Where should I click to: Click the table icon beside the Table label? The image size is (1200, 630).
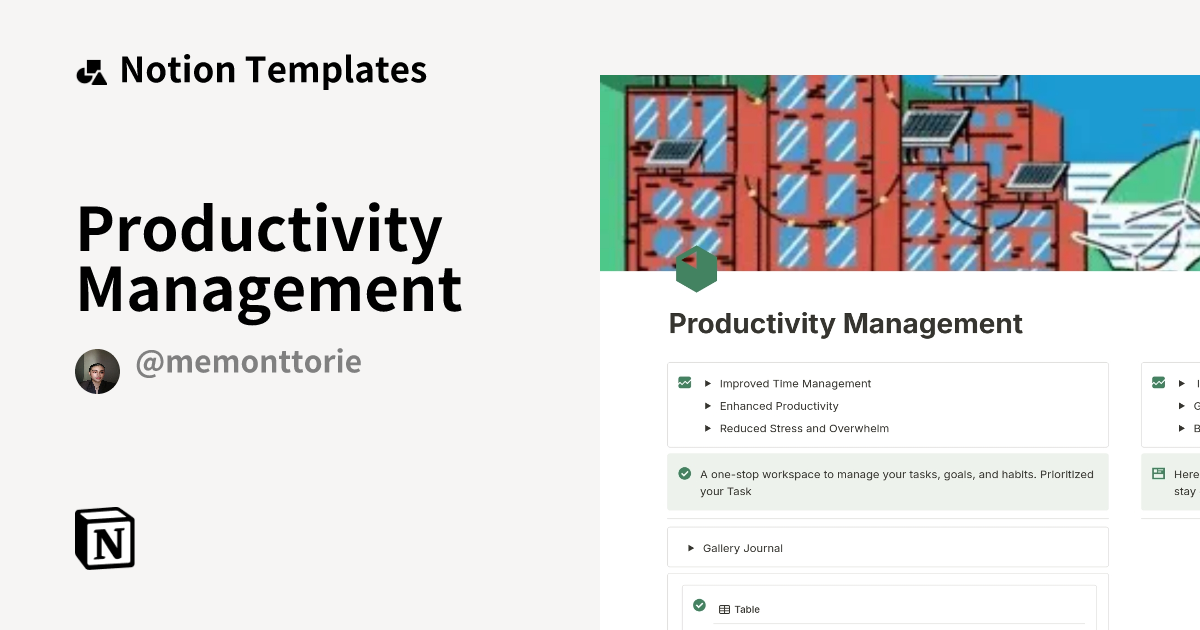[723, 609]
